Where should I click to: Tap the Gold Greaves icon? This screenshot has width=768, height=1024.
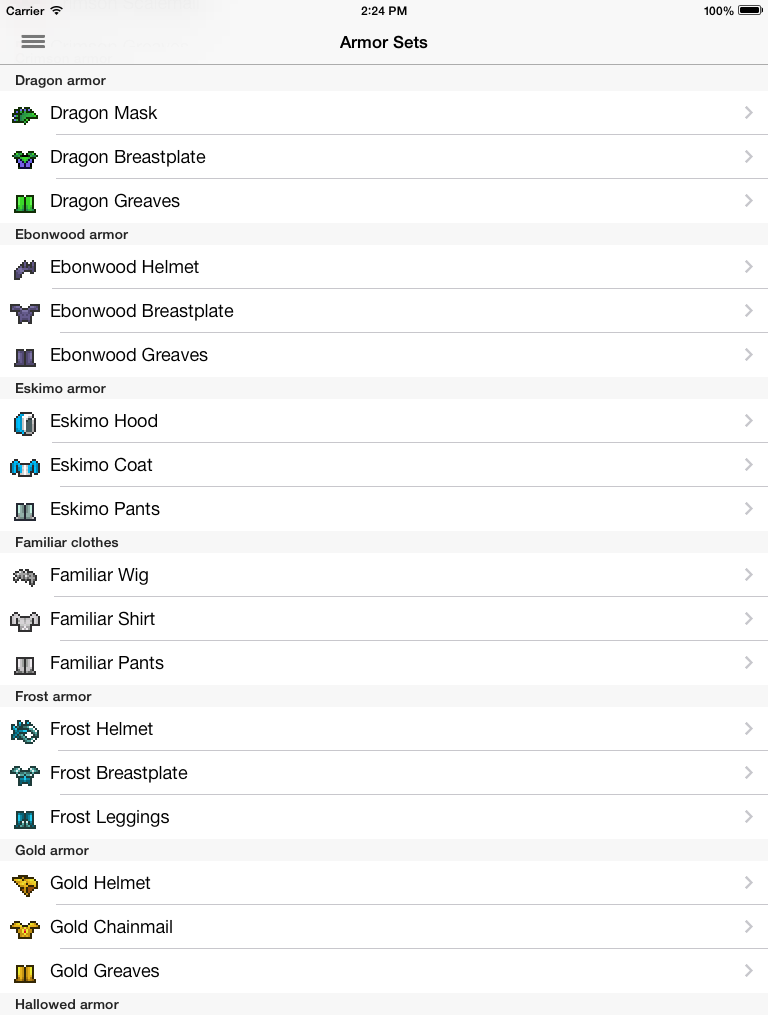click(25, 972)
